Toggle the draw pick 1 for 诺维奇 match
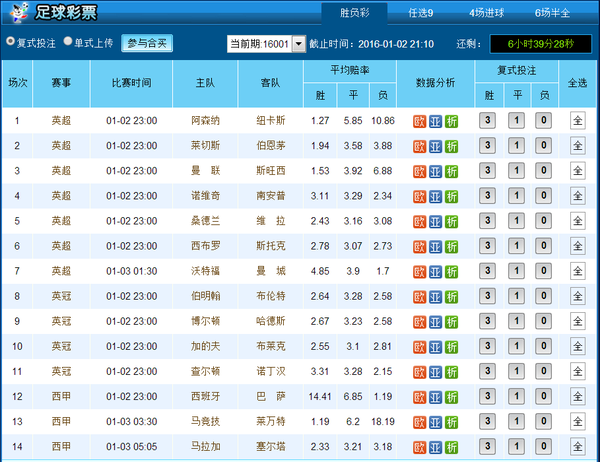Image resolution: width=600 pixels, height=462 pixels. (x=515, y=196)
